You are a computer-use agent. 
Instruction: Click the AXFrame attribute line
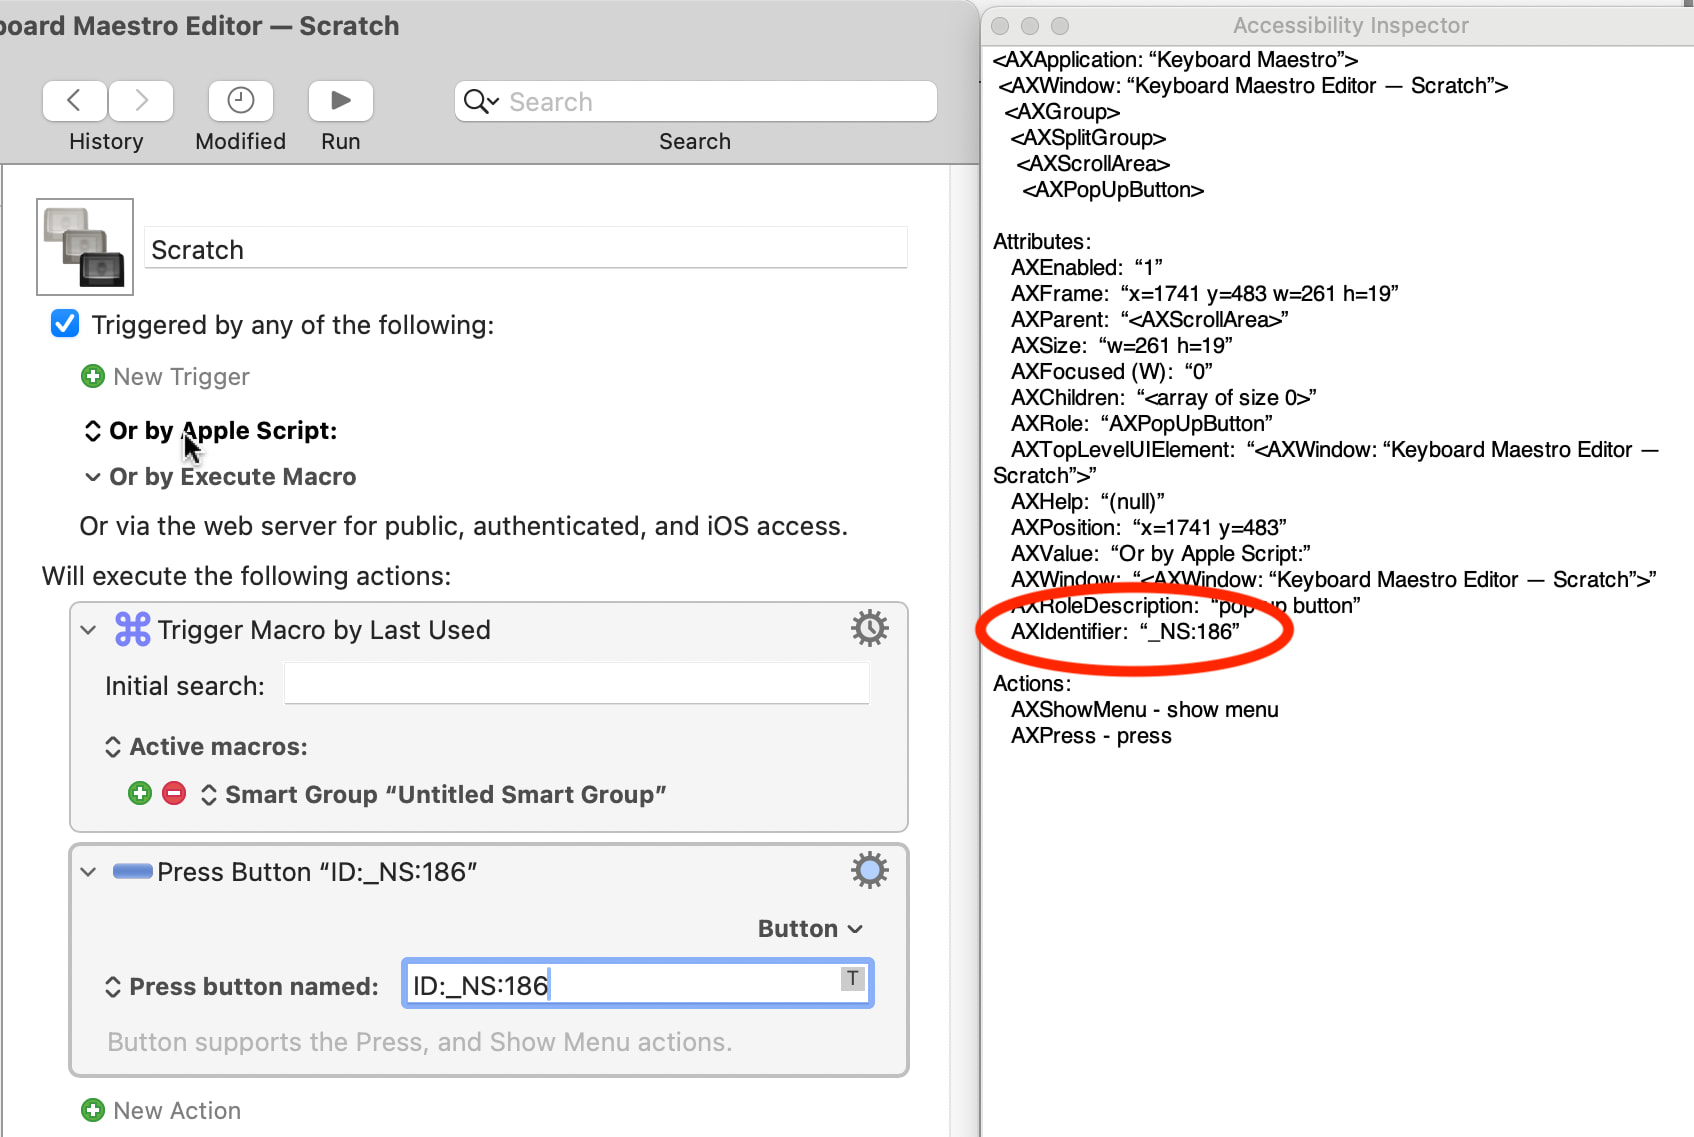(x=1205, y=294)
